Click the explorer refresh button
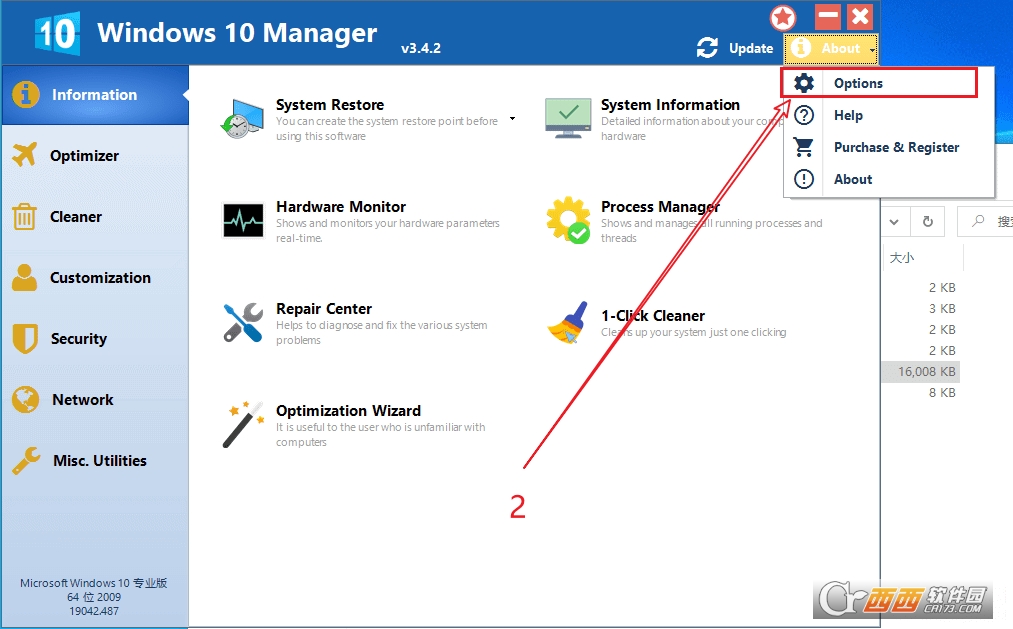 pos(928,222)
